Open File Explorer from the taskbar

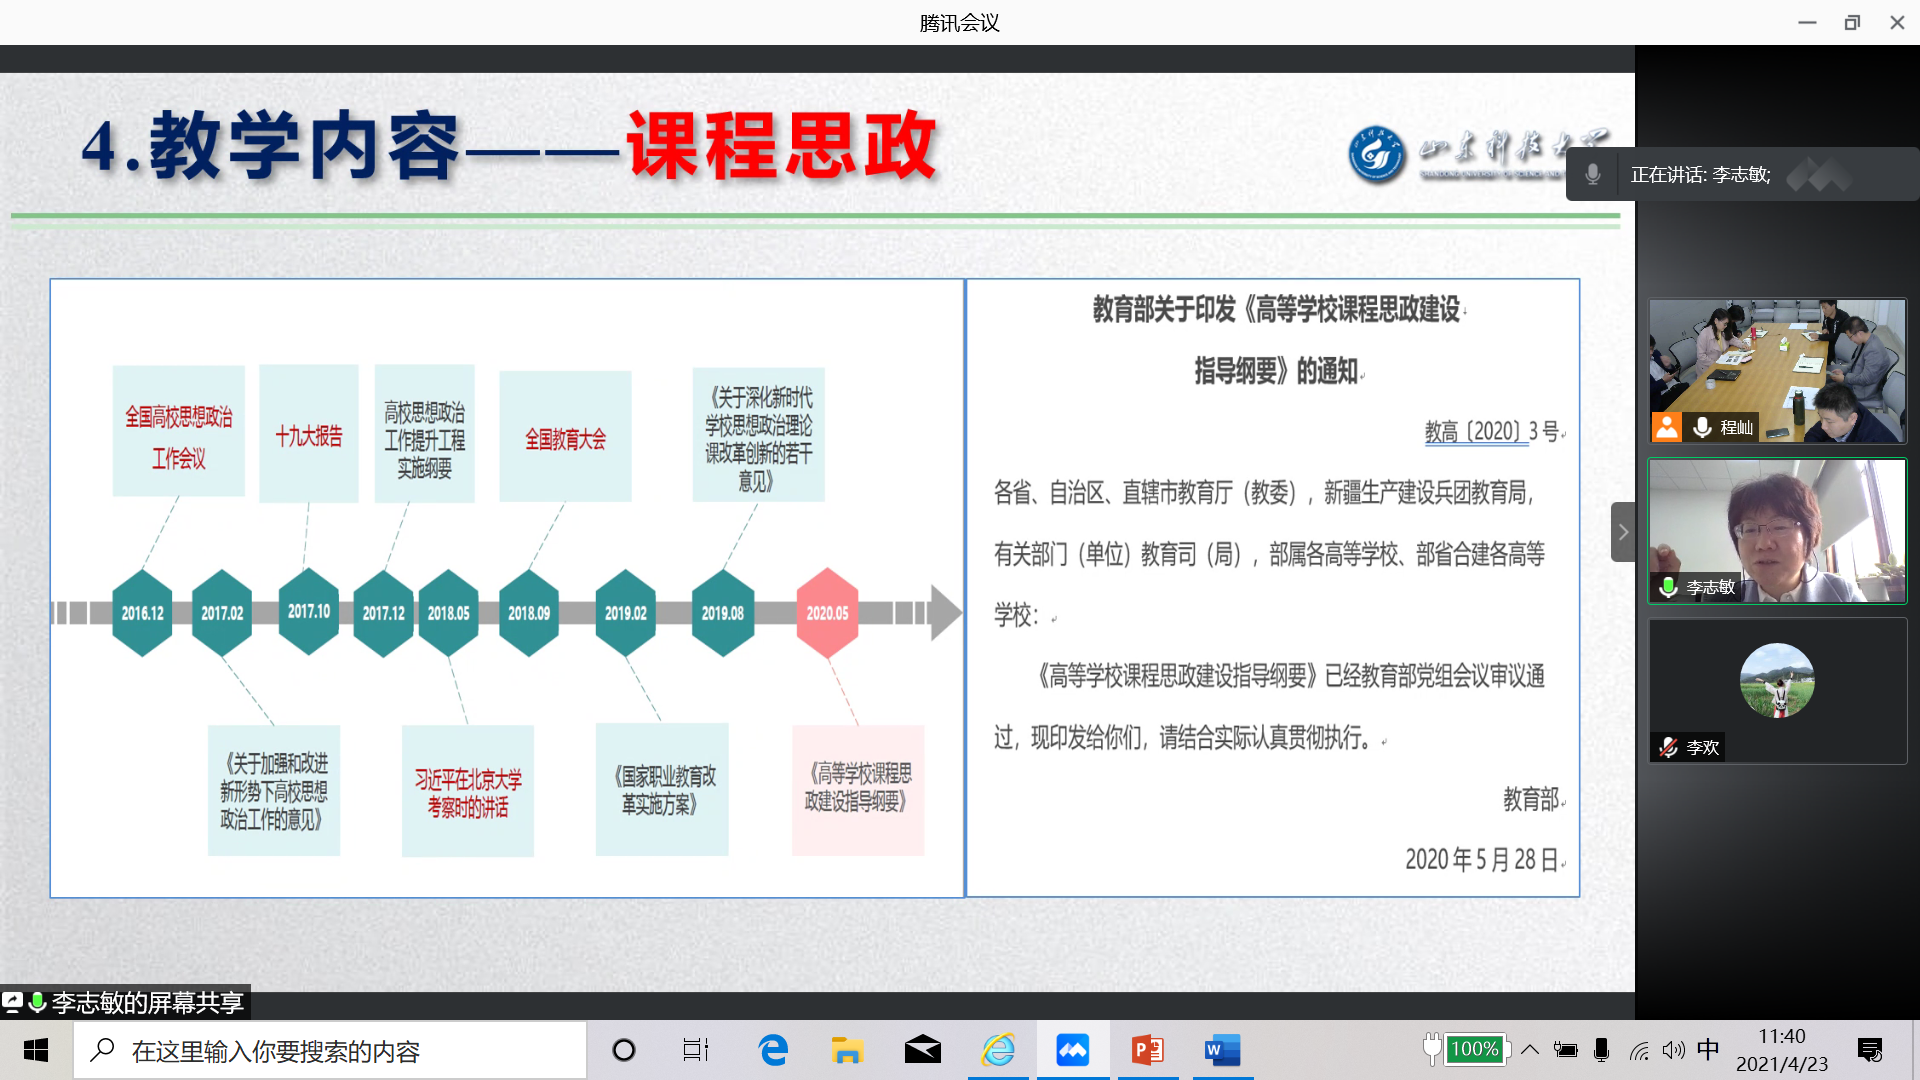click(x=847, y=1050)
